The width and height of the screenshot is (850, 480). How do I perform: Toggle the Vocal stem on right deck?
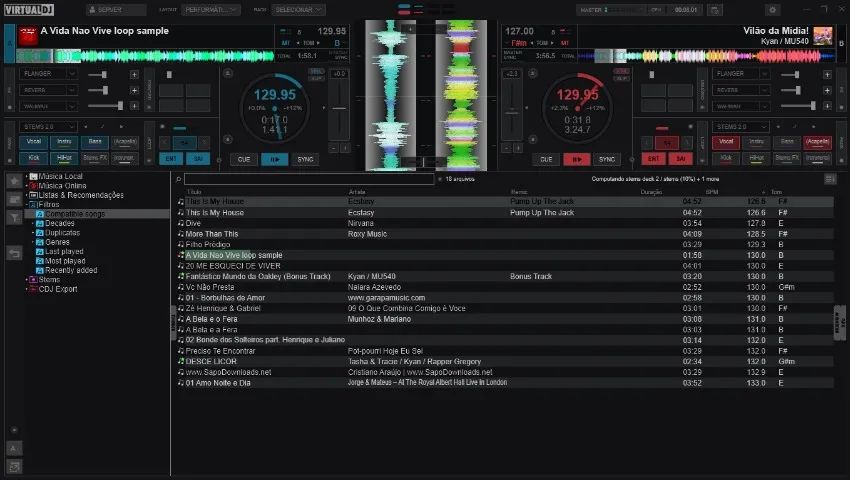pyautogui.click(x=726, y=142)
